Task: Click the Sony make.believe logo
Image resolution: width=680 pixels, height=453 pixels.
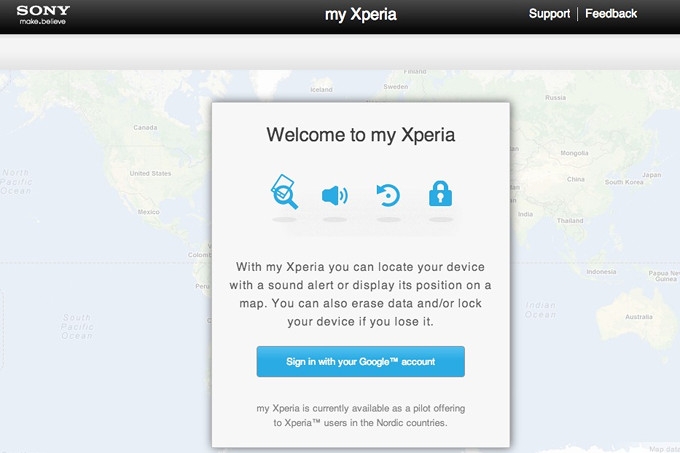Action: (43, 15)
